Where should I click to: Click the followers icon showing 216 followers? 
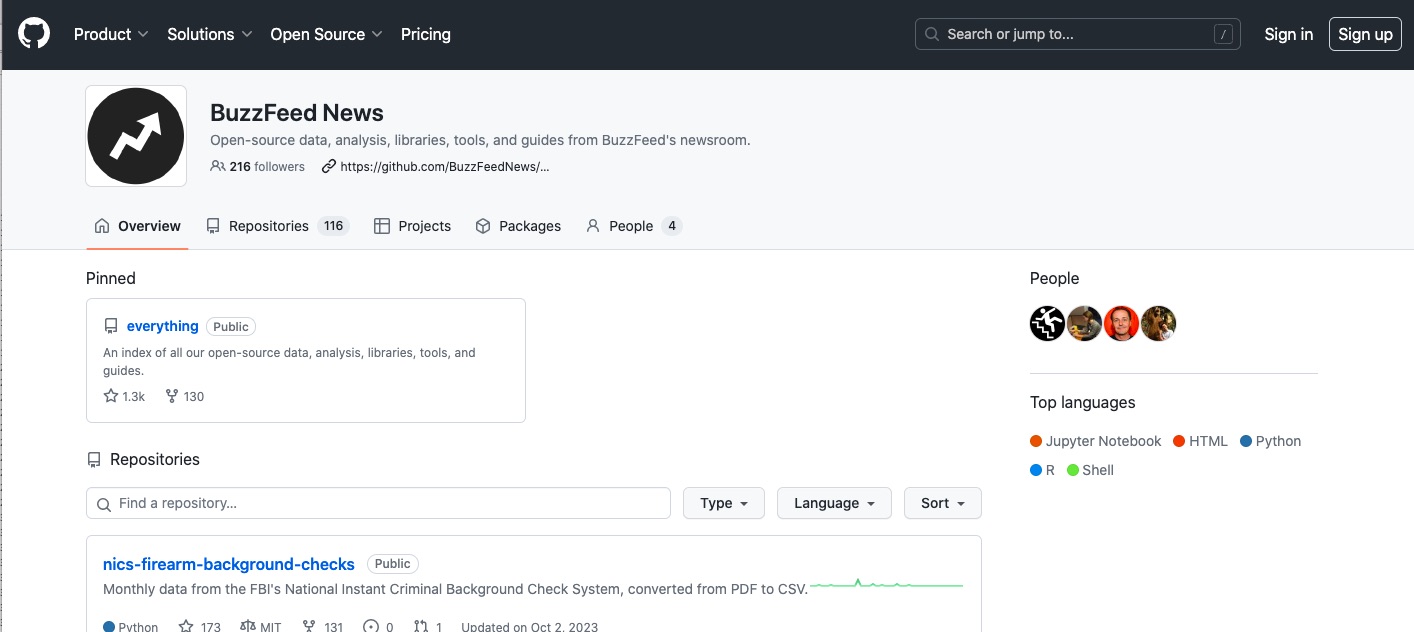217,167
